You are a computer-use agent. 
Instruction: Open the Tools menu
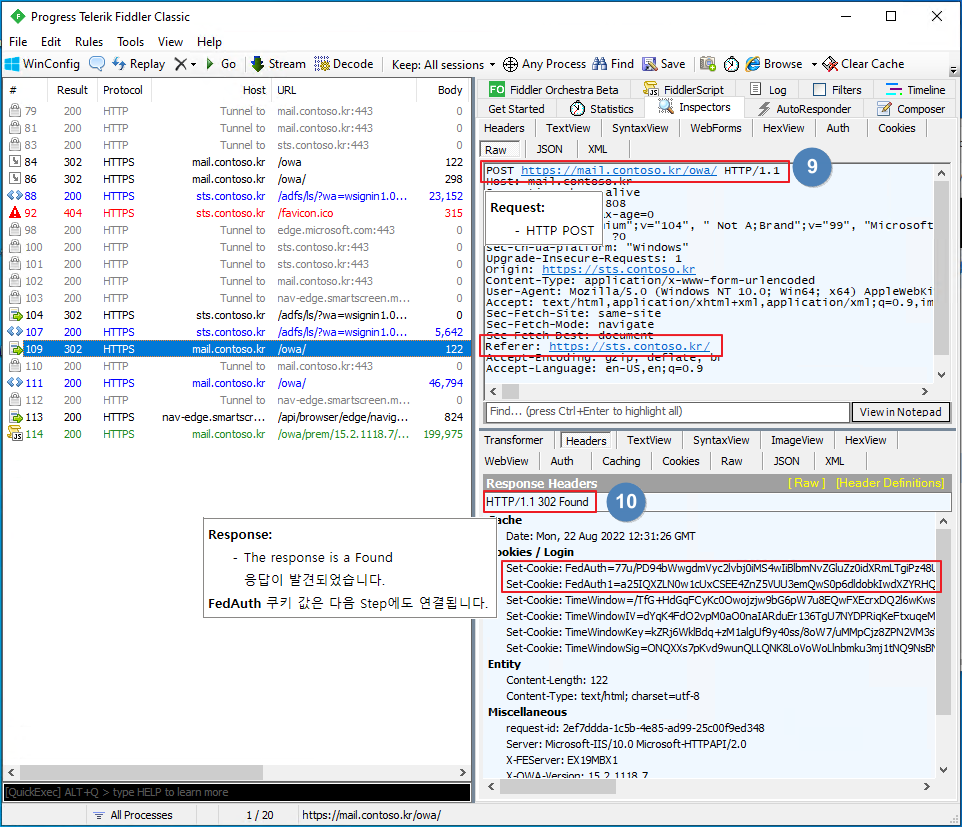131,42
